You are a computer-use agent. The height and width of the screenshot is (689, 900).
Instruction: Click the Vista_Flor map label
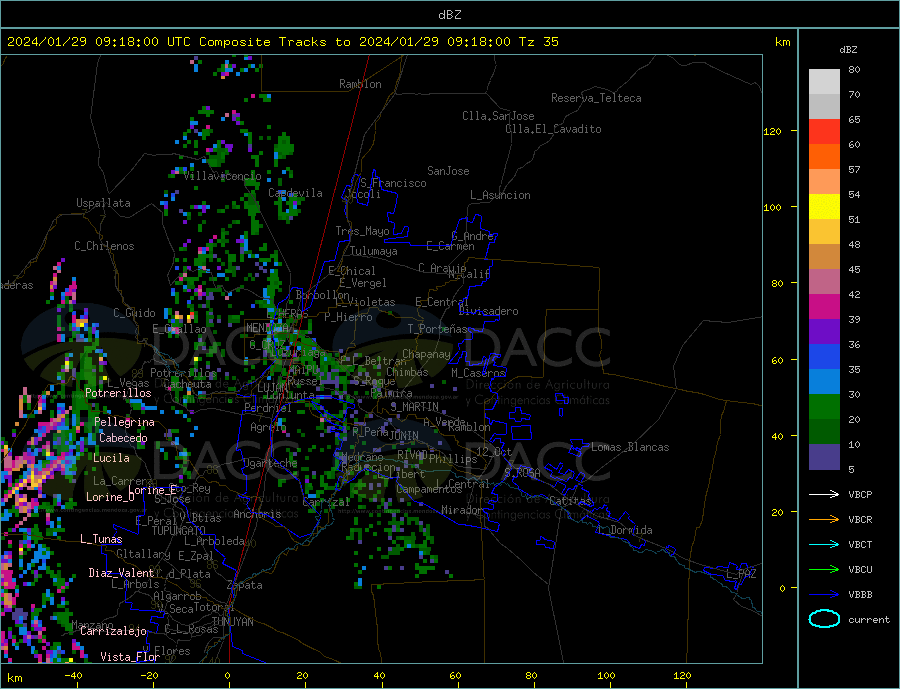pos(130,657)
